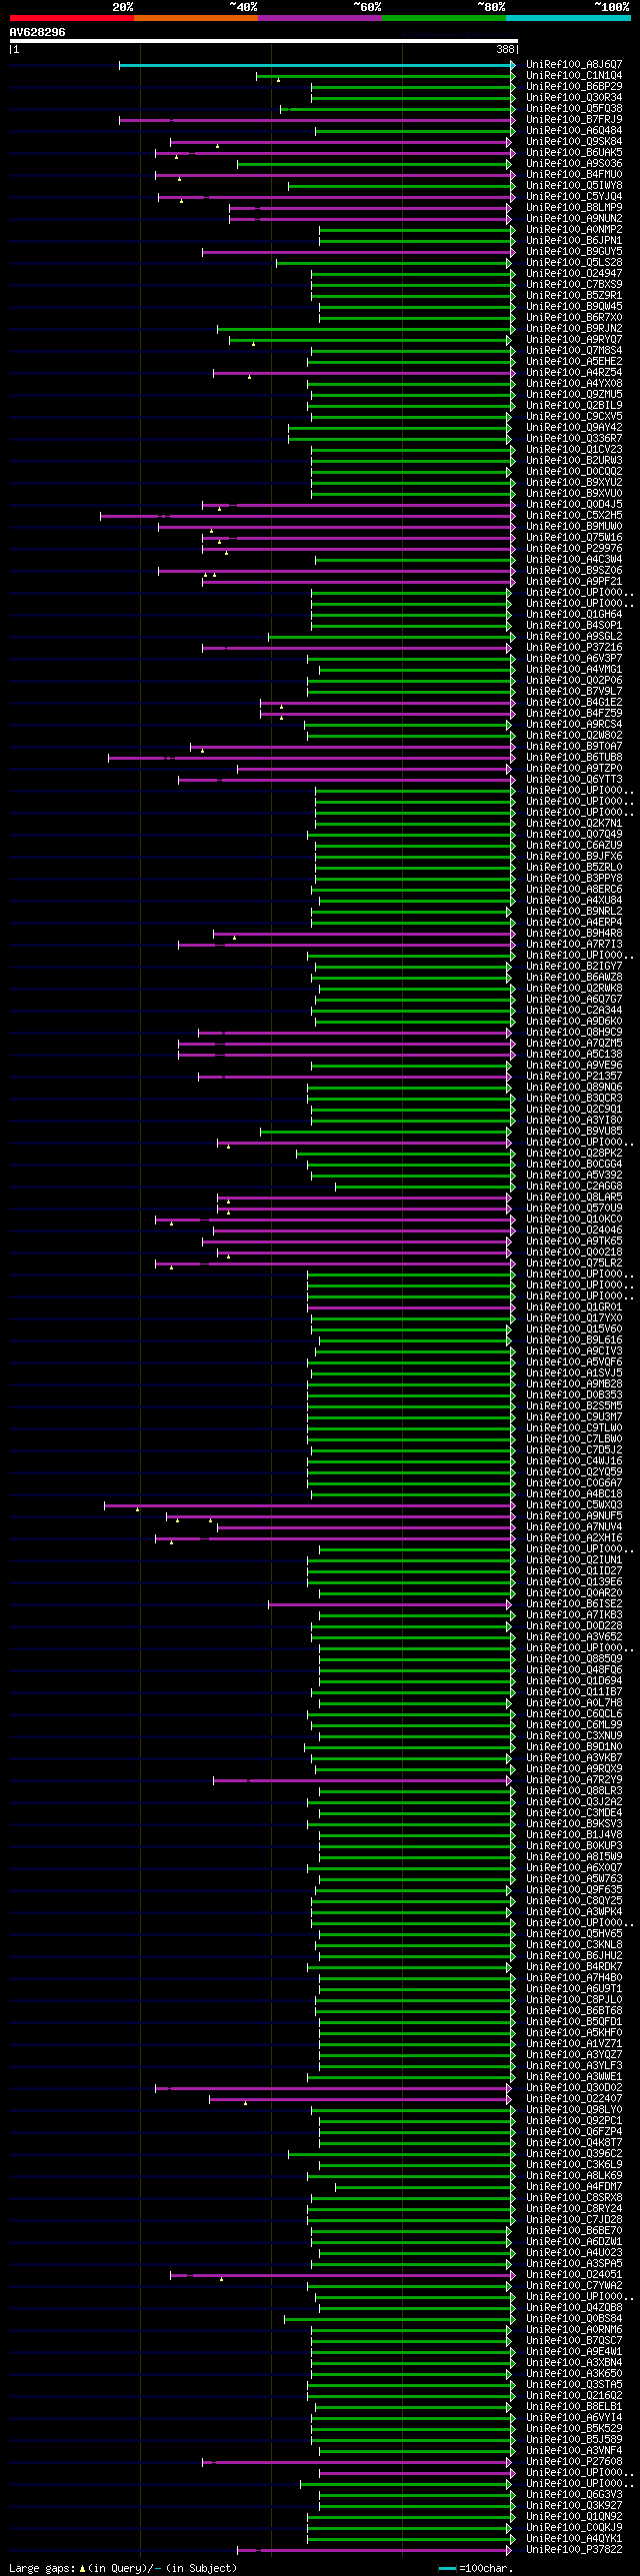This screenshot has width=640, height=2576.
Task: Select UniRef100_P29976 label
Action: click(574, 548)
